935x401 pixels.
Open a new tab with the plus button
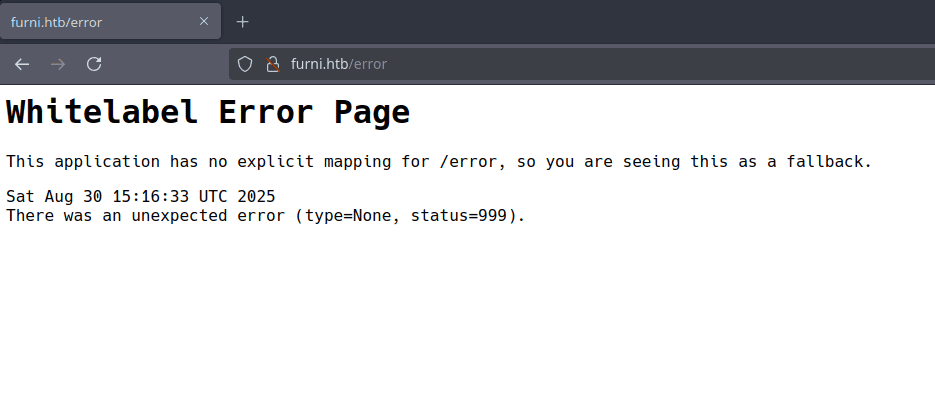[x=242, y=22]
